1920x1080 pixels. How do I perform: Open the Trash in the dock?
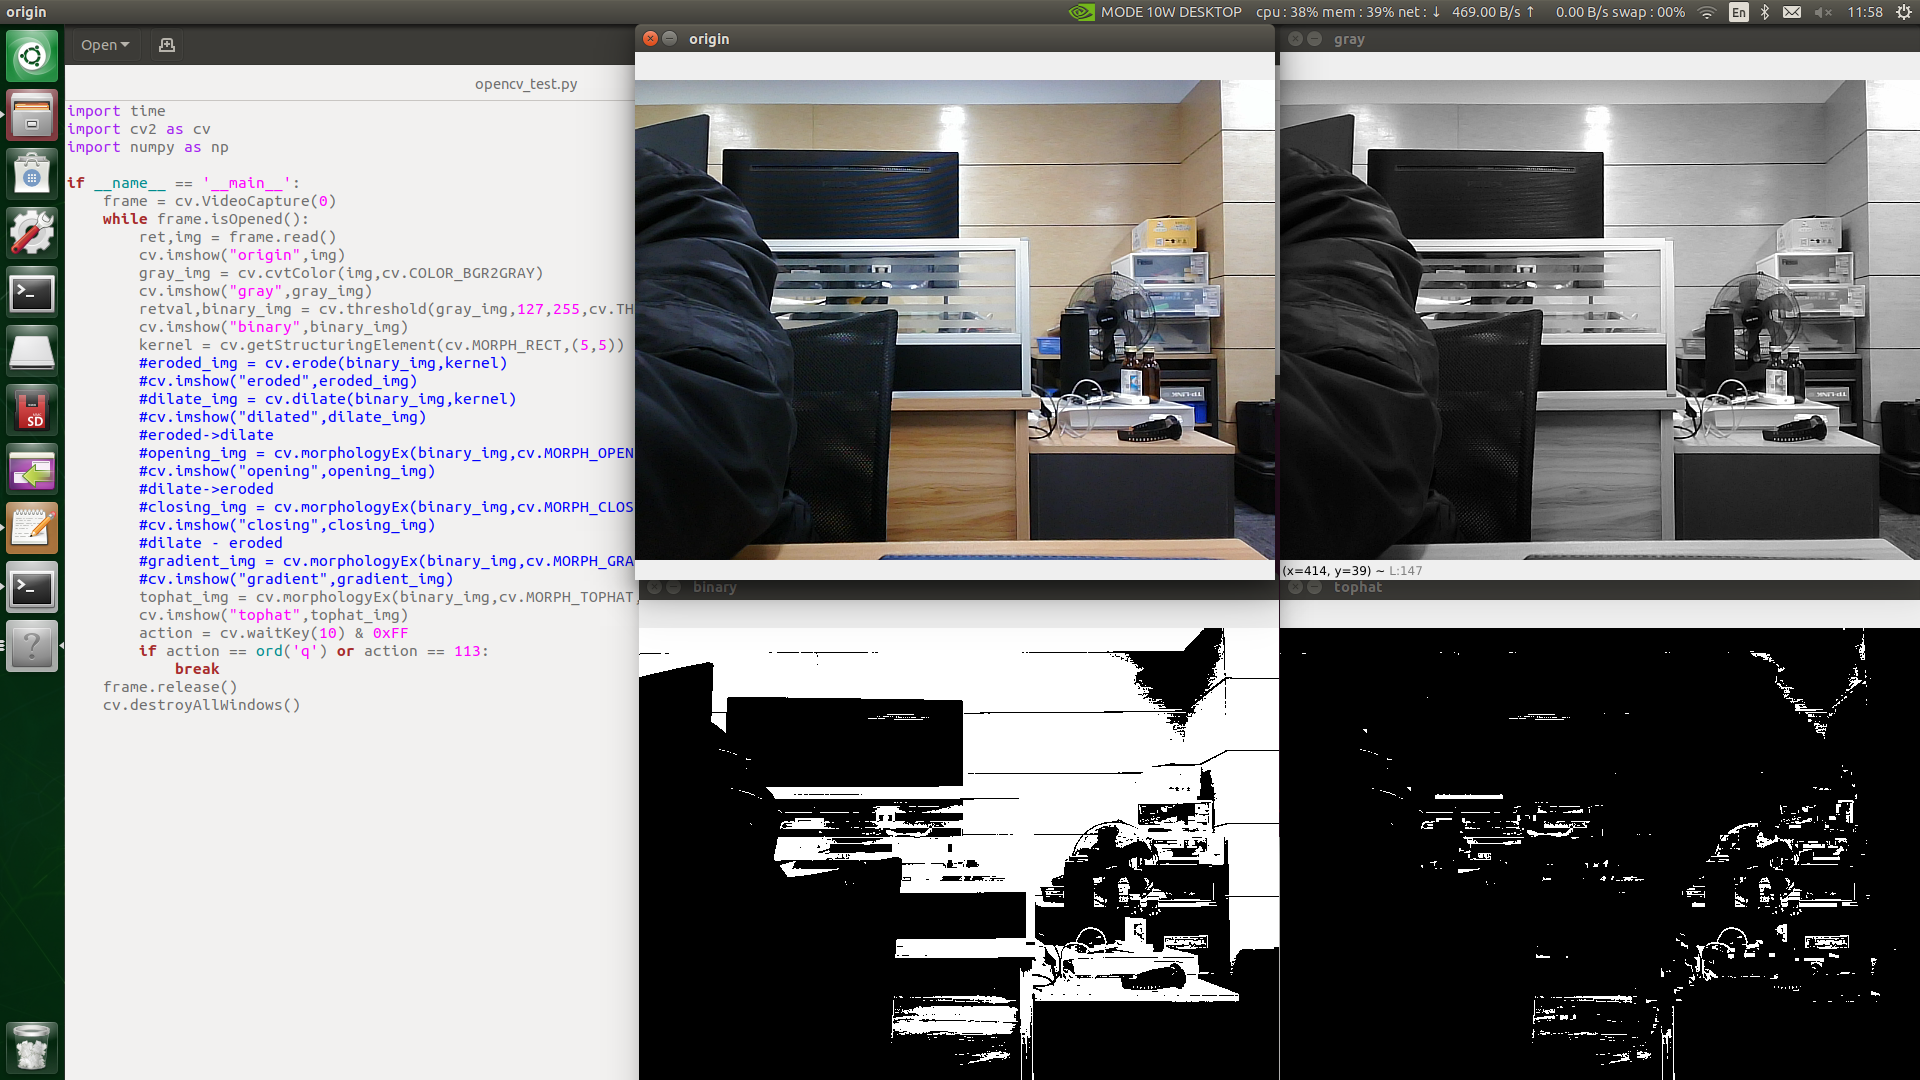(32, 1047)
